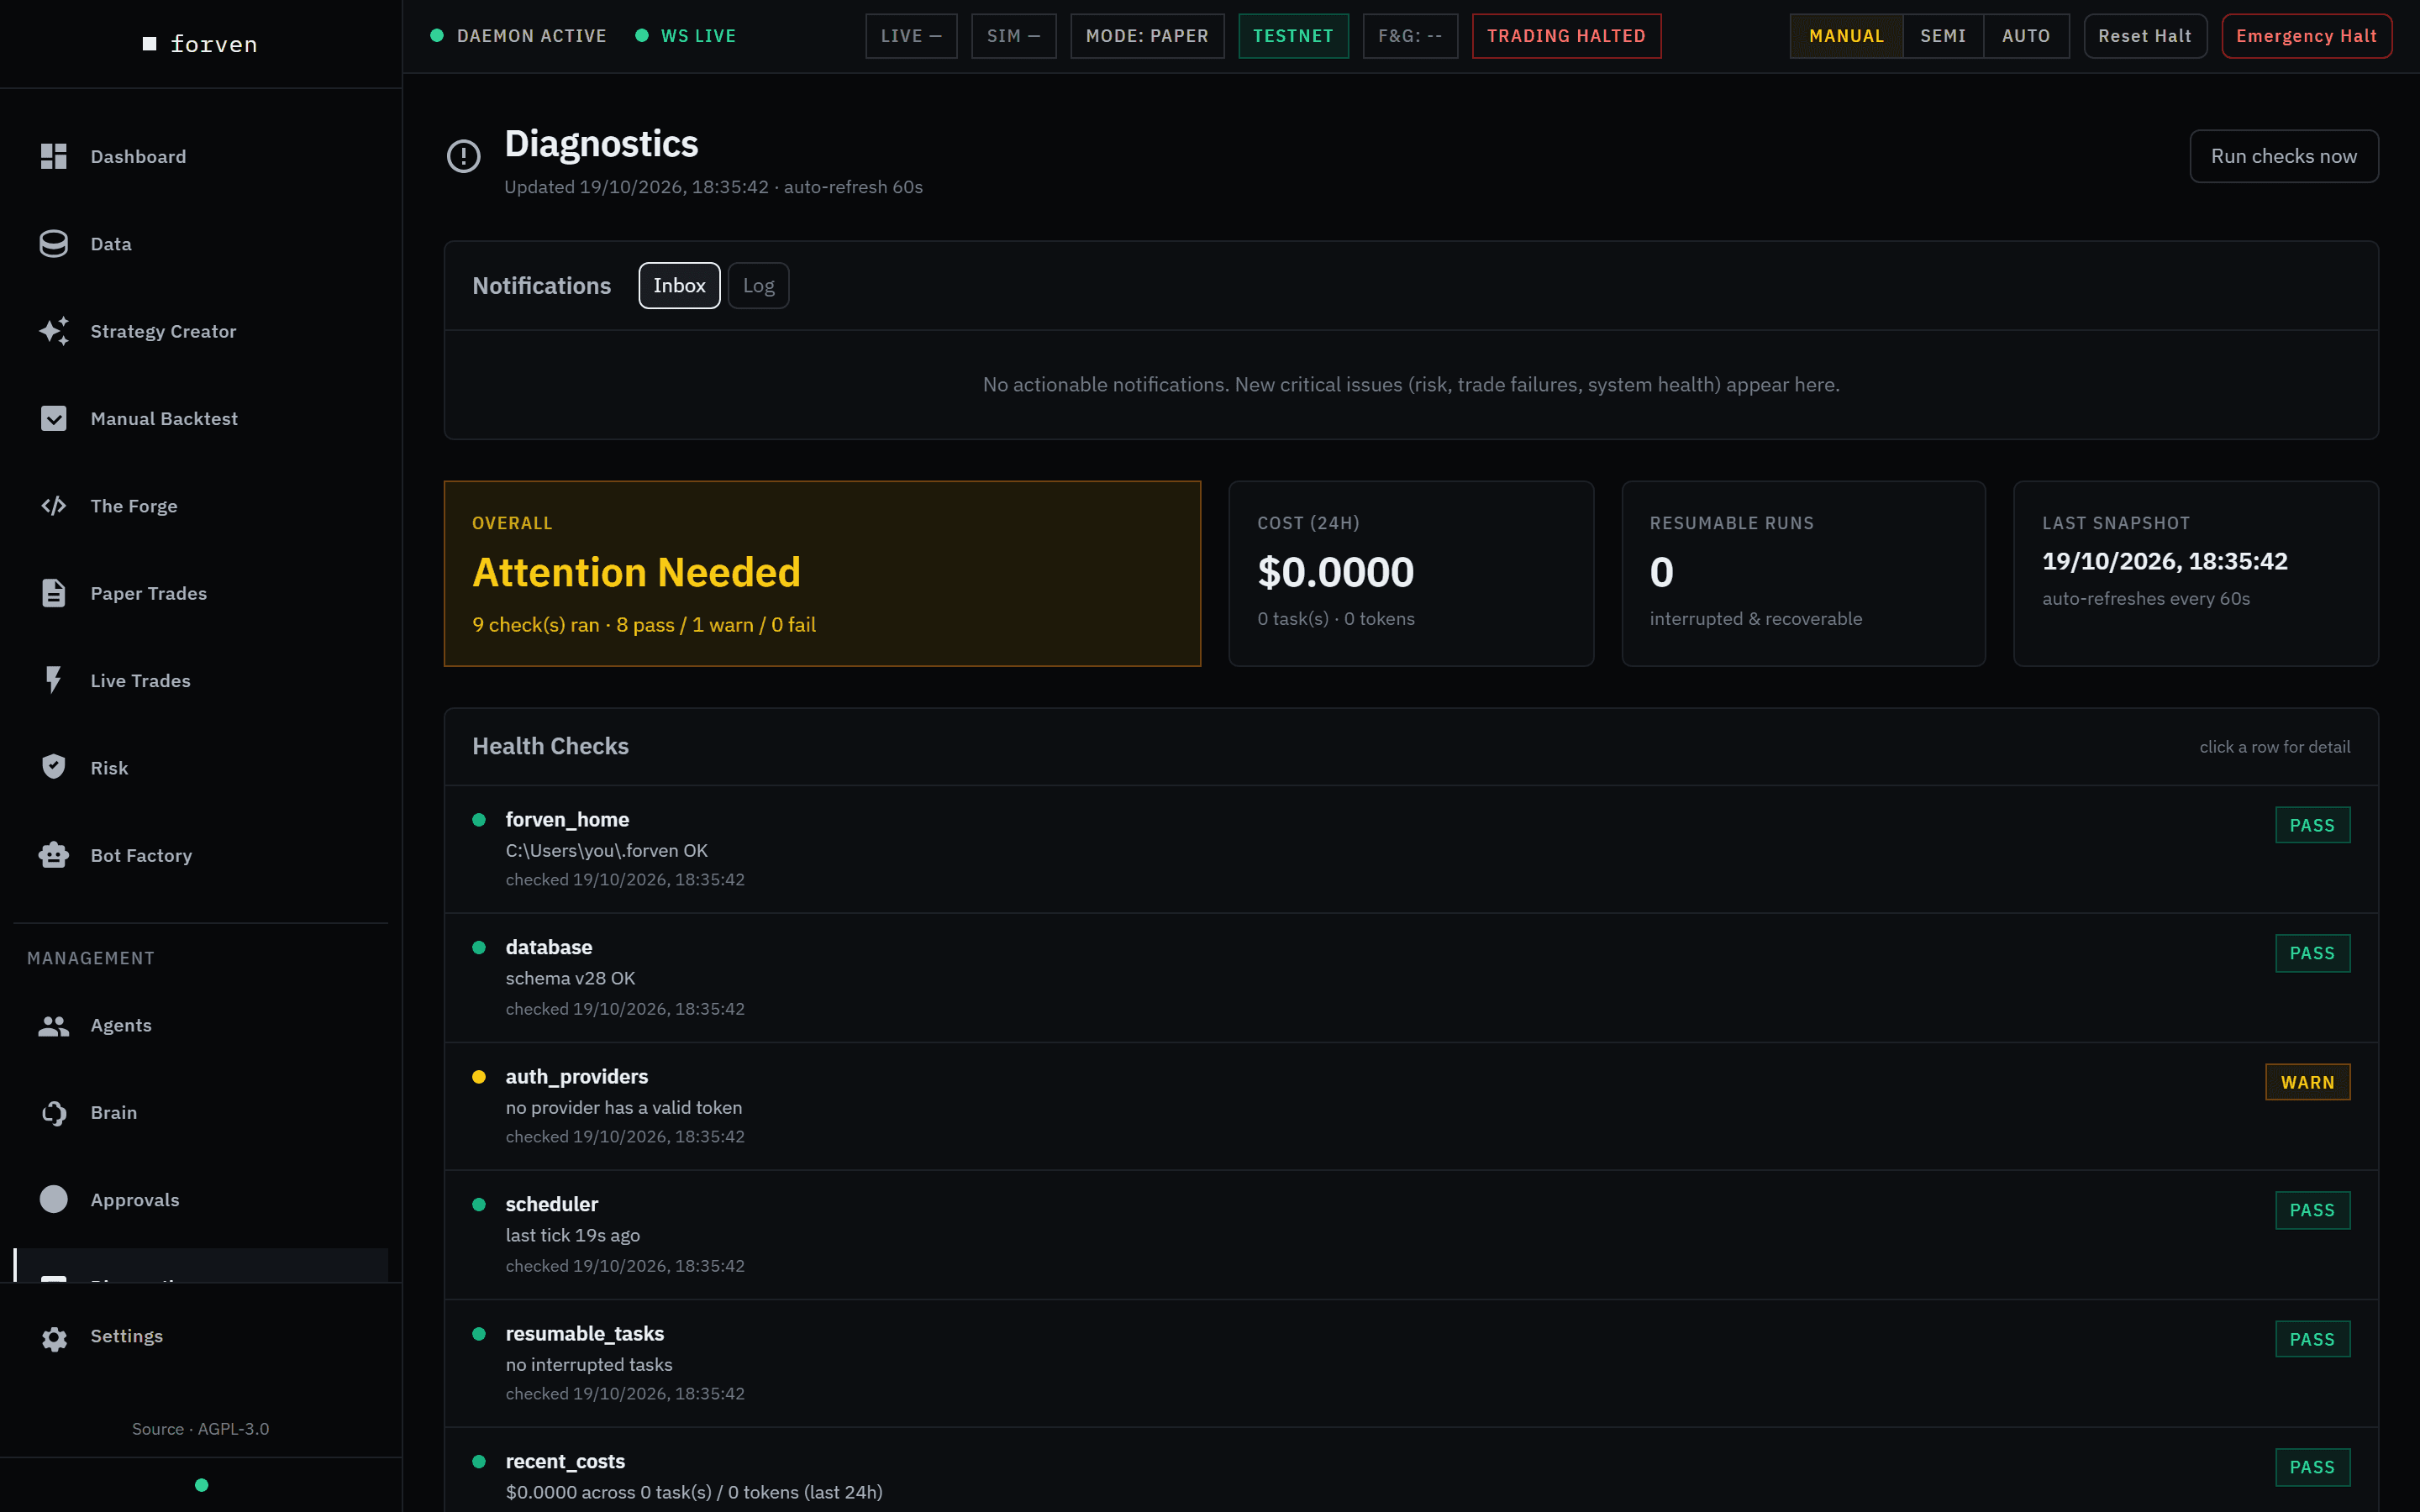The width and height of the screenshot is (2420, 1512).
Task: Open the Paper Trades document icon
Action: coord(54,593)
